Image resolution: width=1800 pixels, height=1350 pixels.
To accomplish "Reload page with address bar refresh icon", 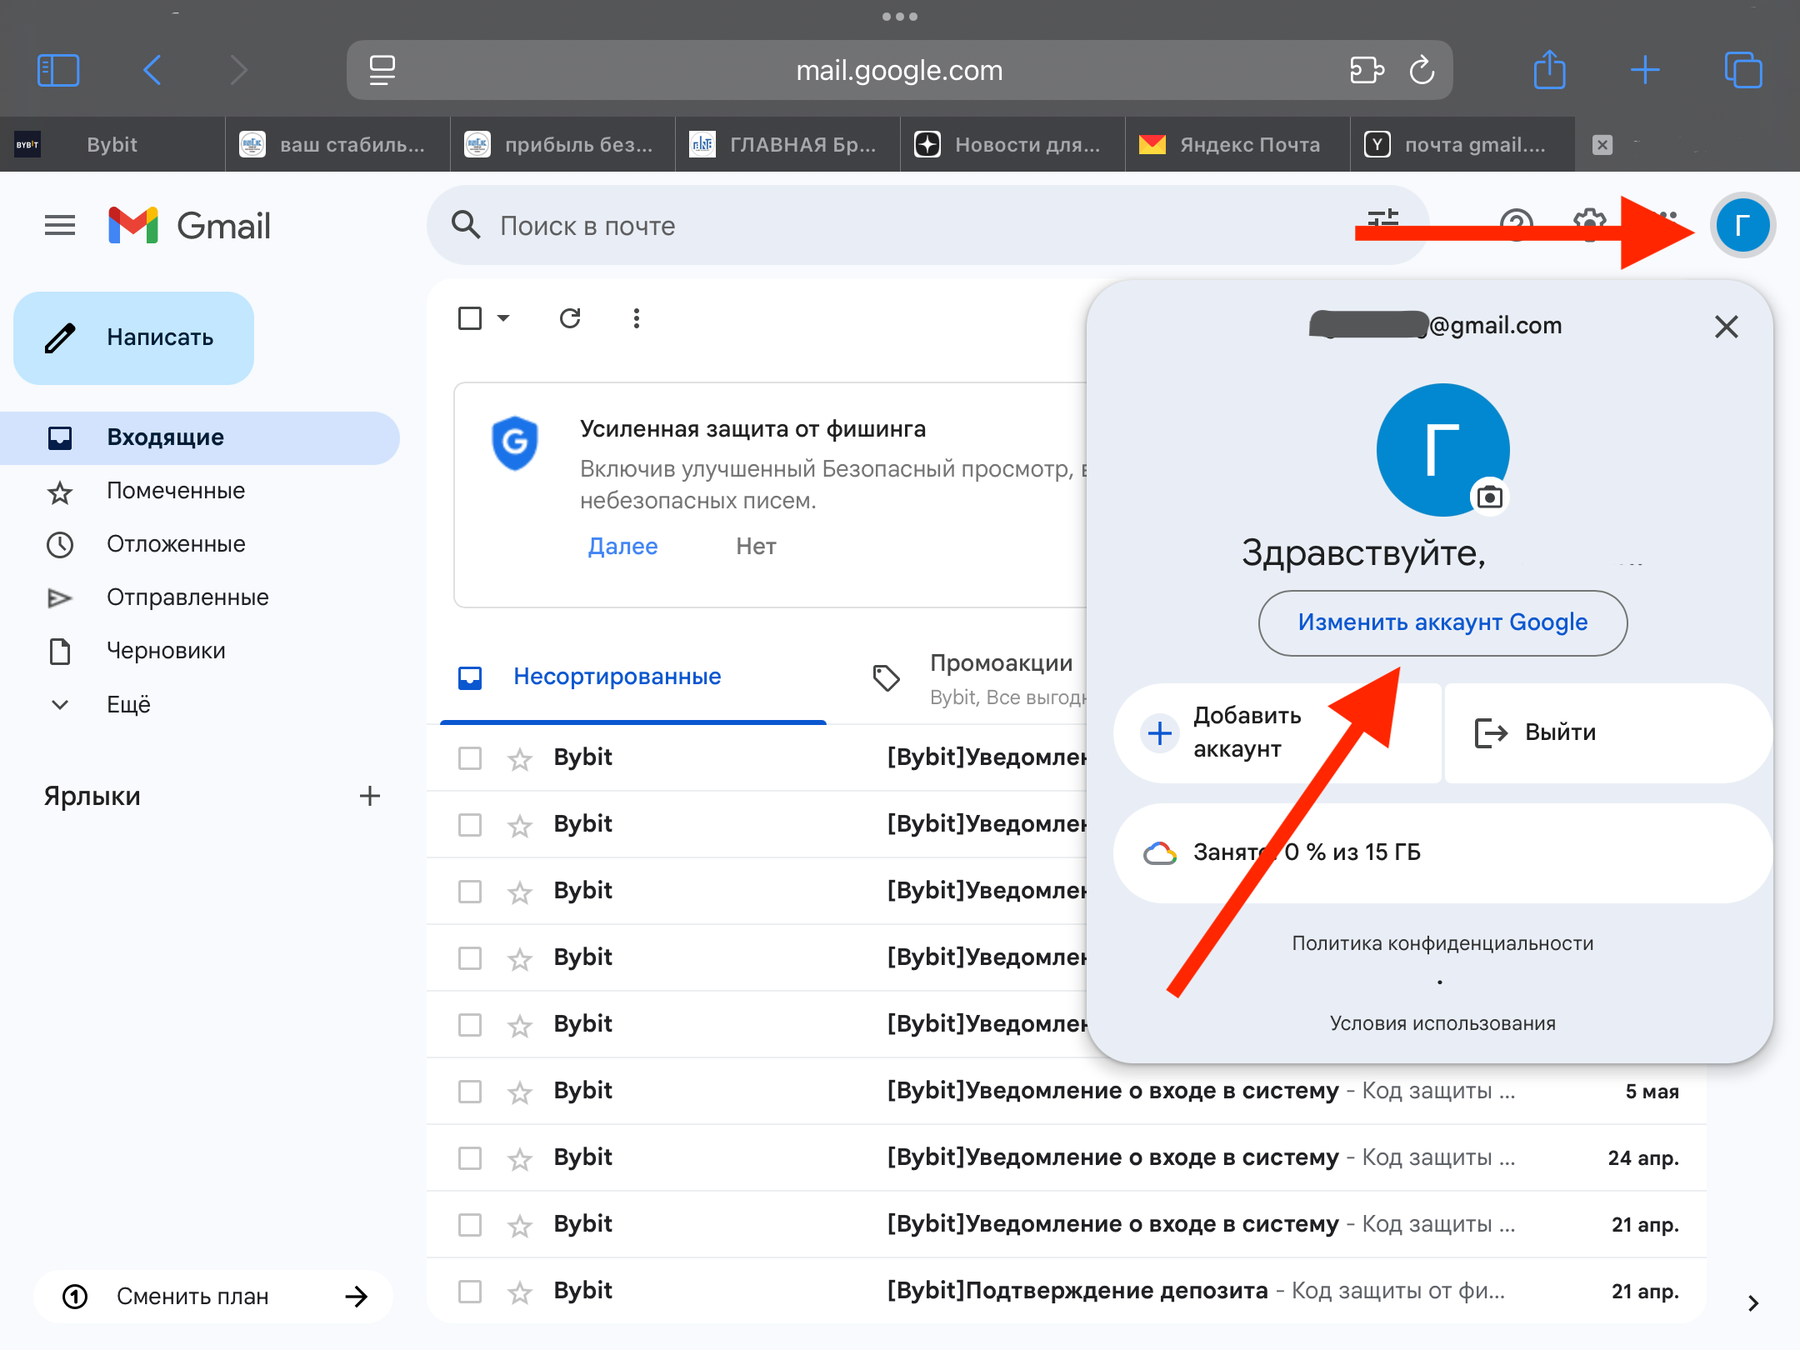I will (x=1422, y=70).
